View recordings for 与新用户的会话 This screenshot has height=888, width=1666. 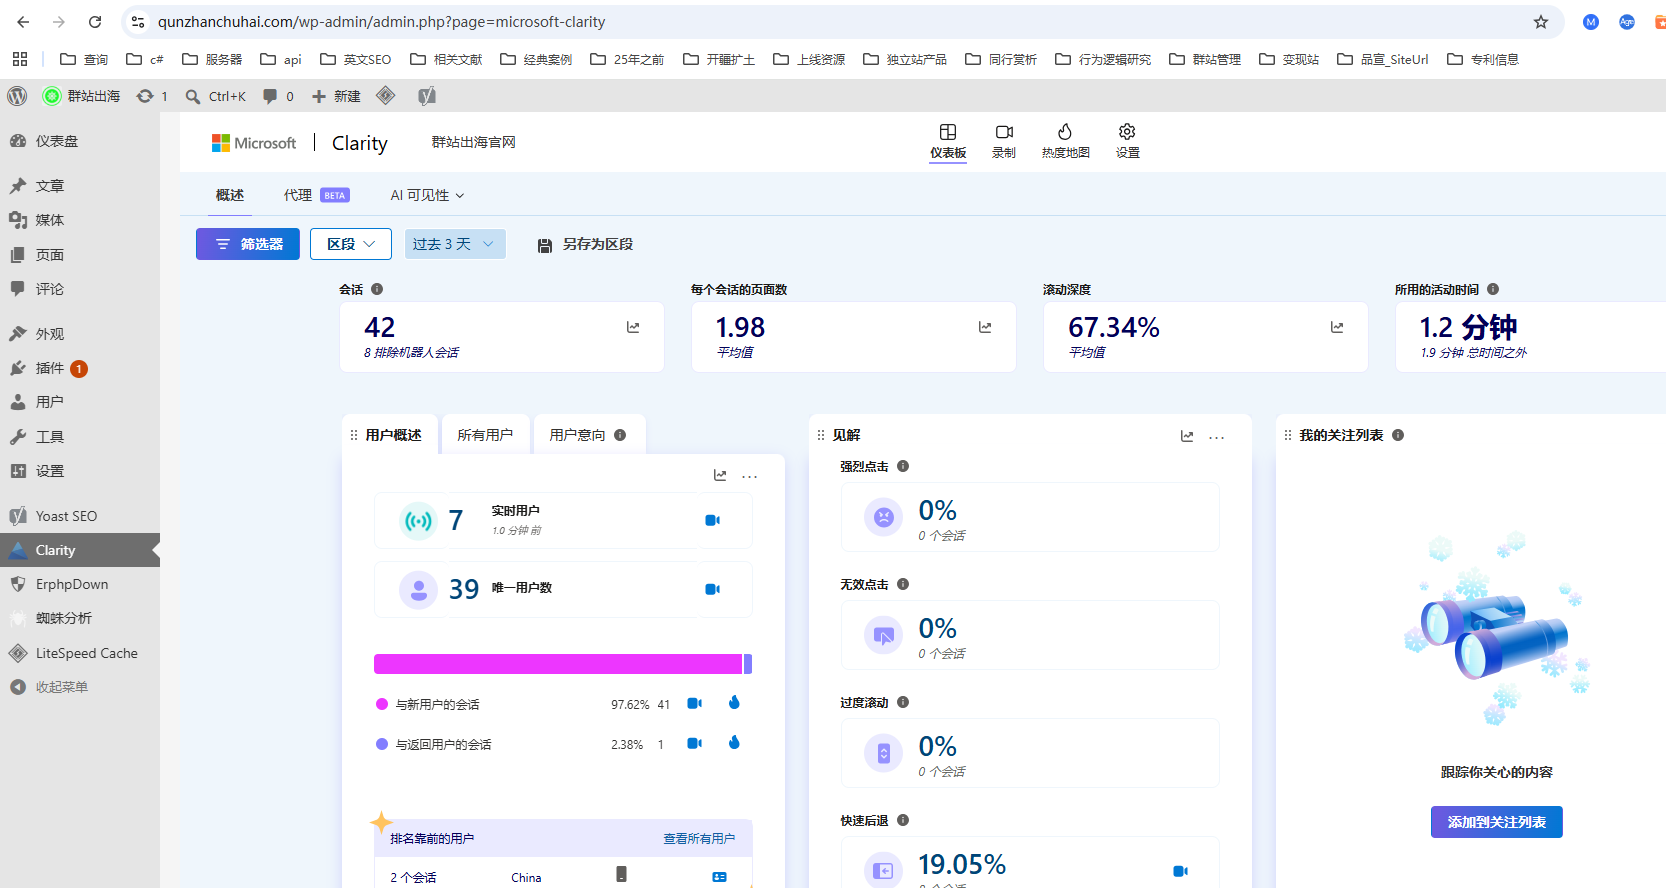coord(695,704)
